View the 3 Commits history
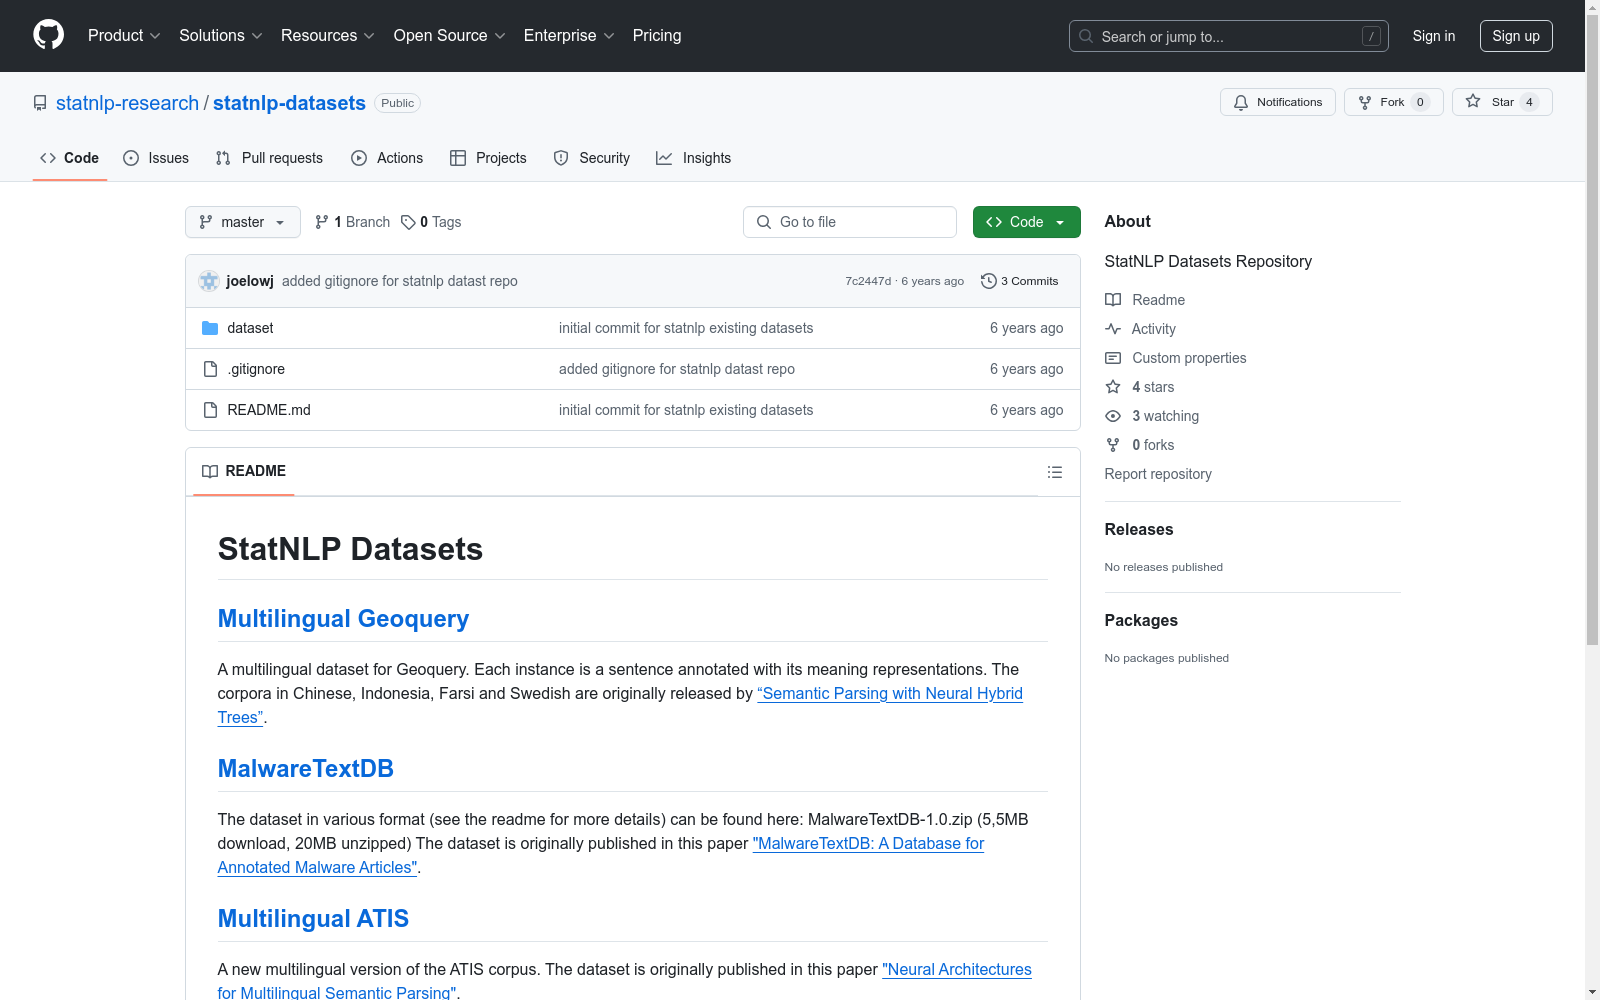1600x1000 pixels. pos(1019,281)
